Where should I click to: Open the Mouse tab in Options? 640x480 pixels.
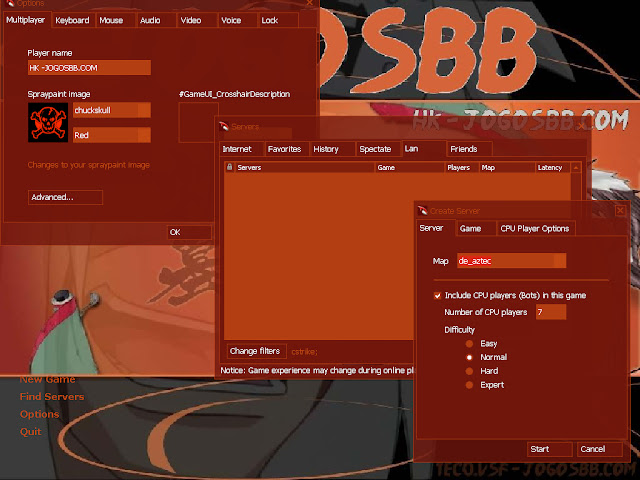pyautogui.click(x=115, y=20)
